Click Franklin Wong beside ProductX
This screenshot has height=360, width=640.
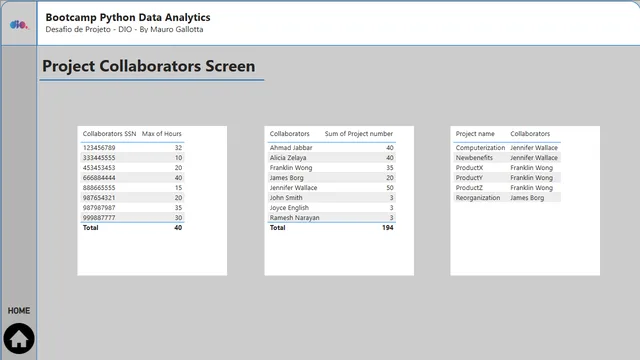tap(531, 168)
